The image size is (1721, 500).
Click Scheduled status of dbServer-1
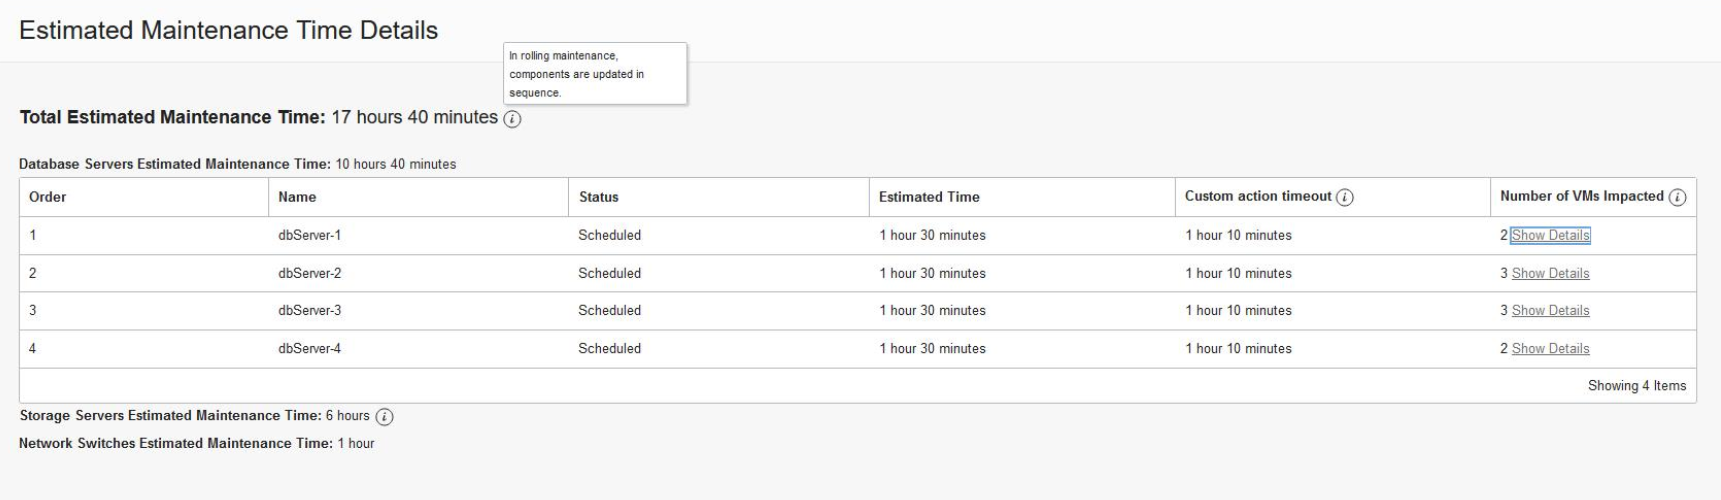click(x=609, y=236)
